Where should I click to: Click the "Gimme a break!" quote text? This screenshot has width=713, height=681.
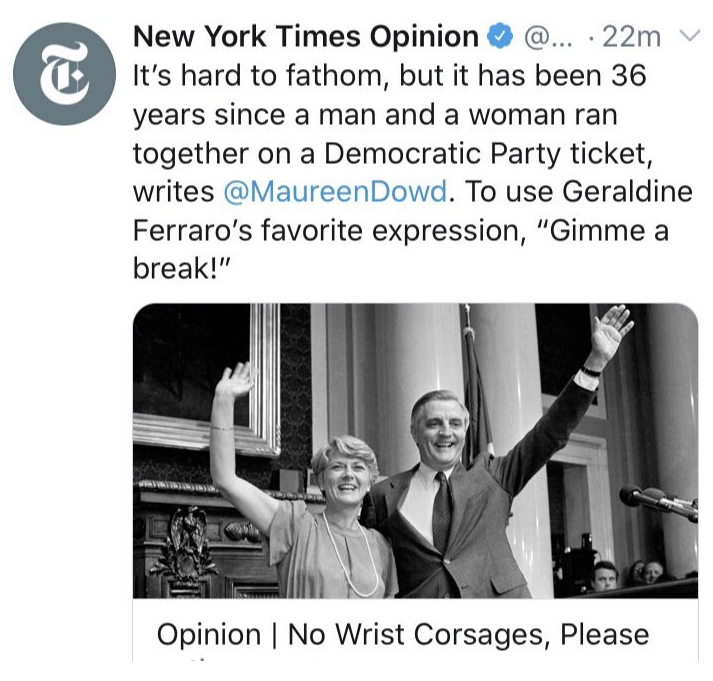click(x=601, y=229)
